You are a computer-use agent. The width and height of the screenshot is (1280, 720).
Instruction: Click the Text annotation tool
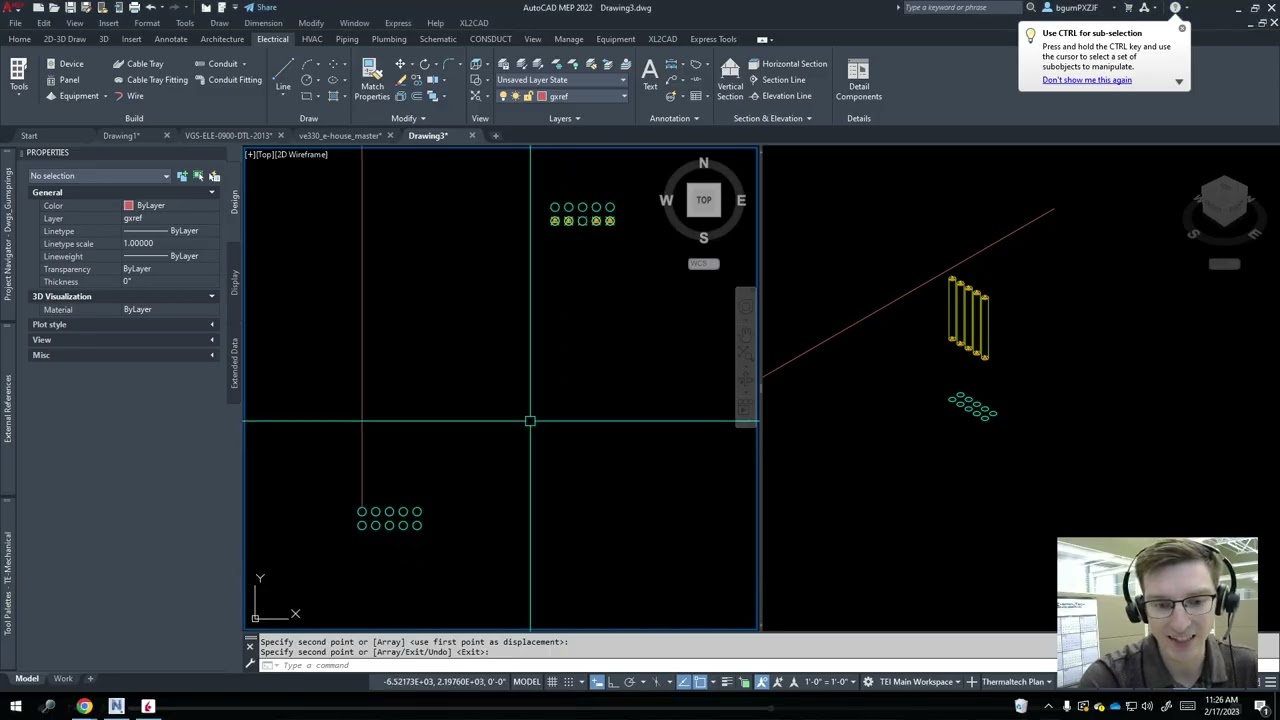click(x=650, y=74)
